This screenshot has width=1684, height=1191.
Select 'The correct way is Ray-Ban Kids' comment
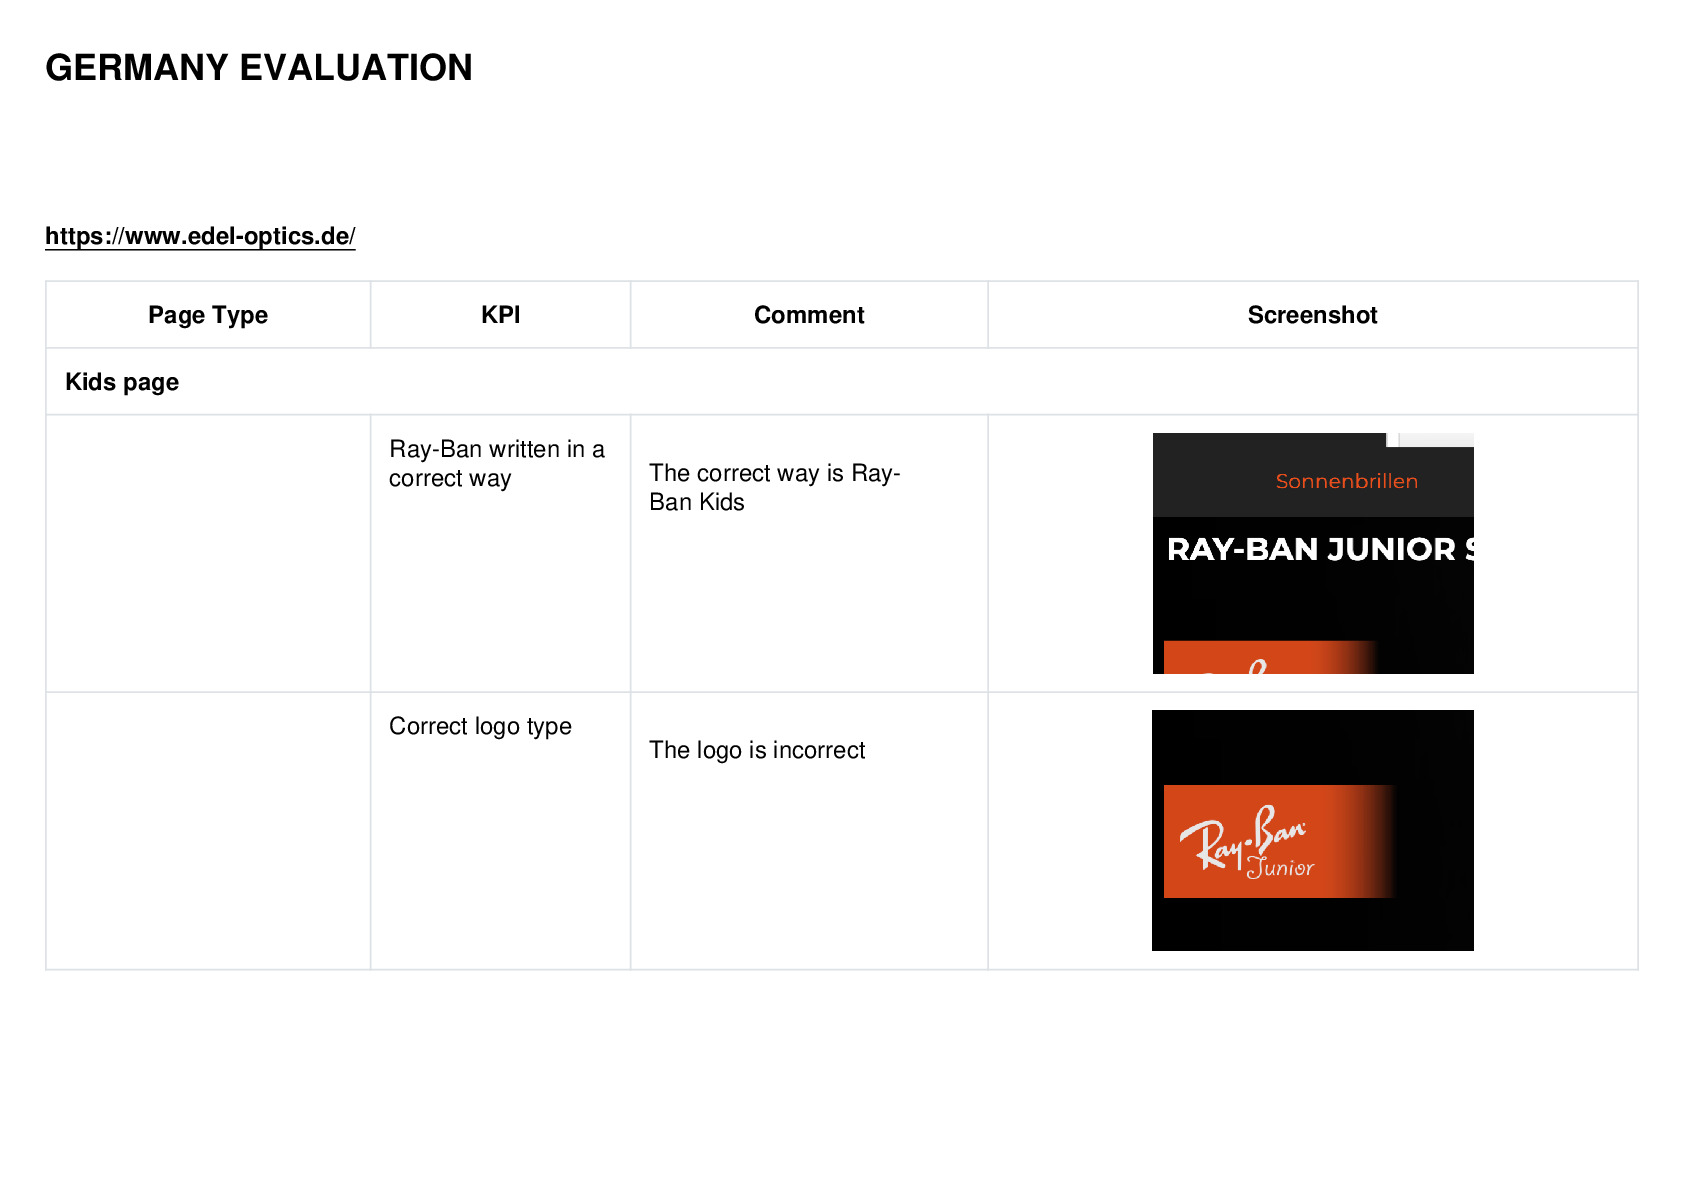775,487
